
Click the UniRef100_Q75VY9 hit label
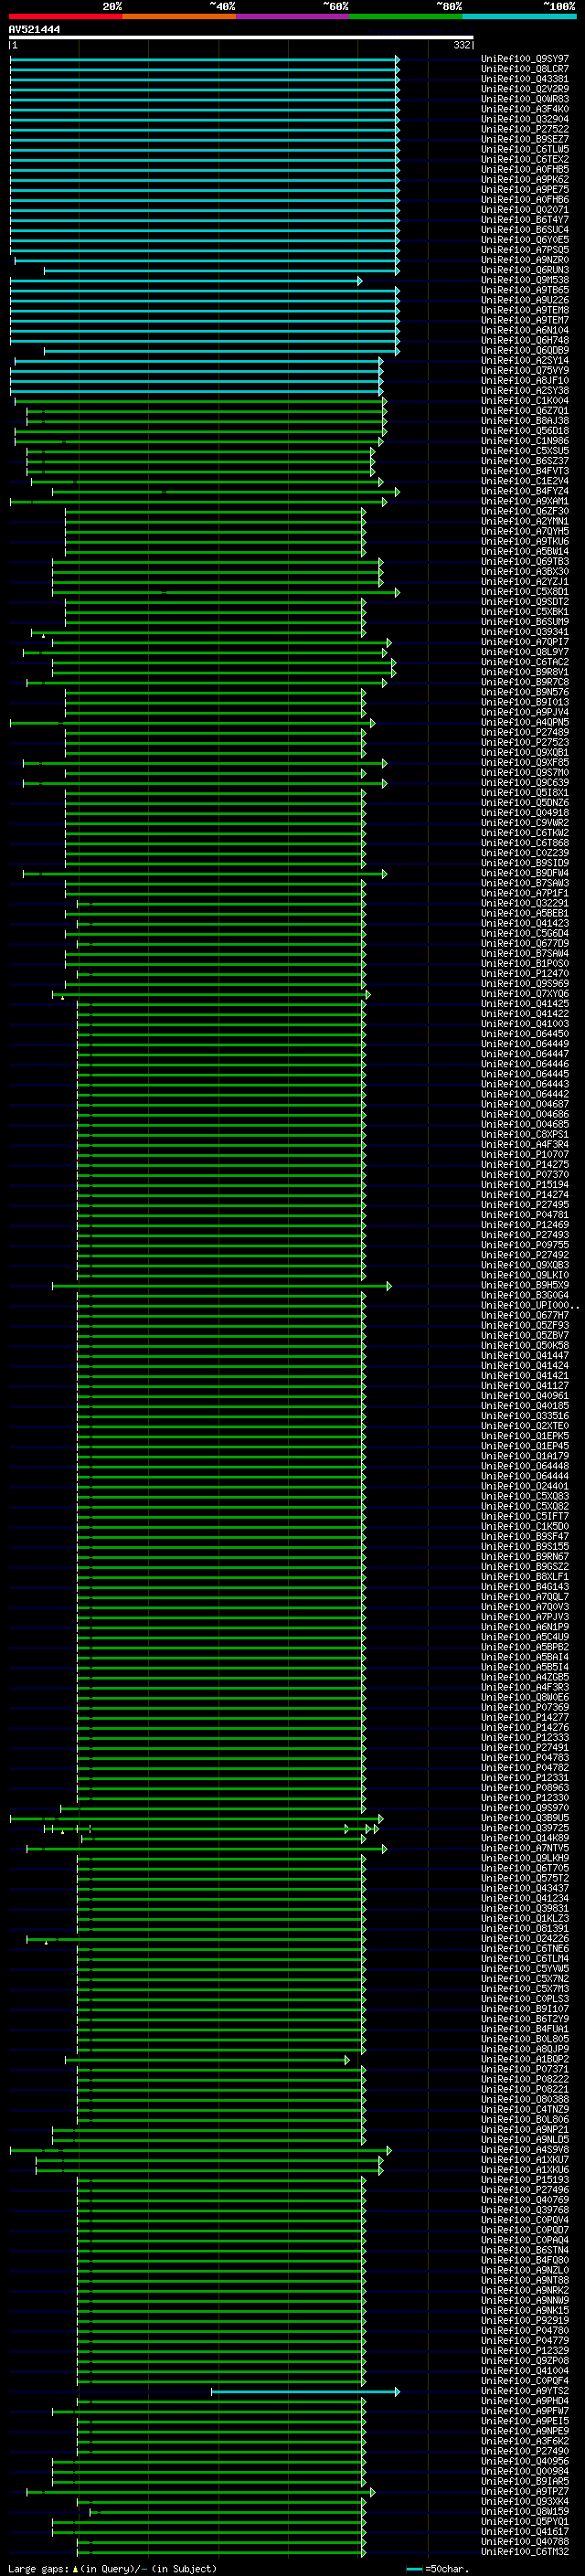tap(524, 371)
